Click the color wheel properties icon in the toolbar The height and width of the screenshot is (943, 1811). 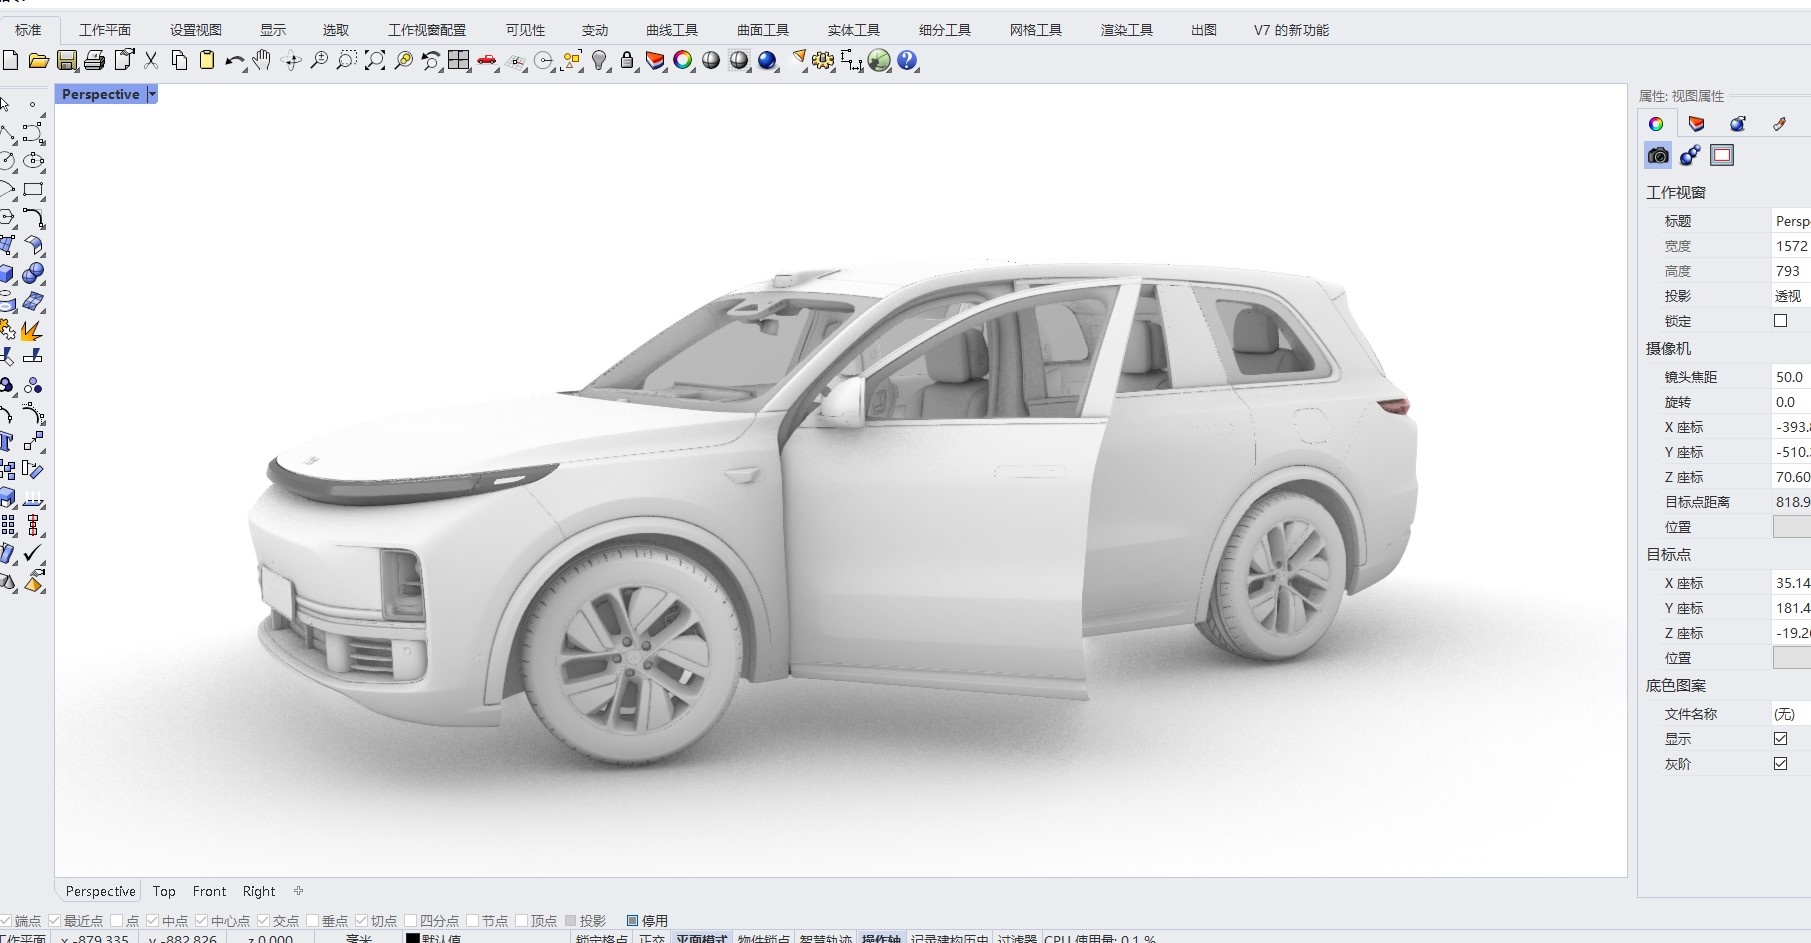[x=683, y=61]
